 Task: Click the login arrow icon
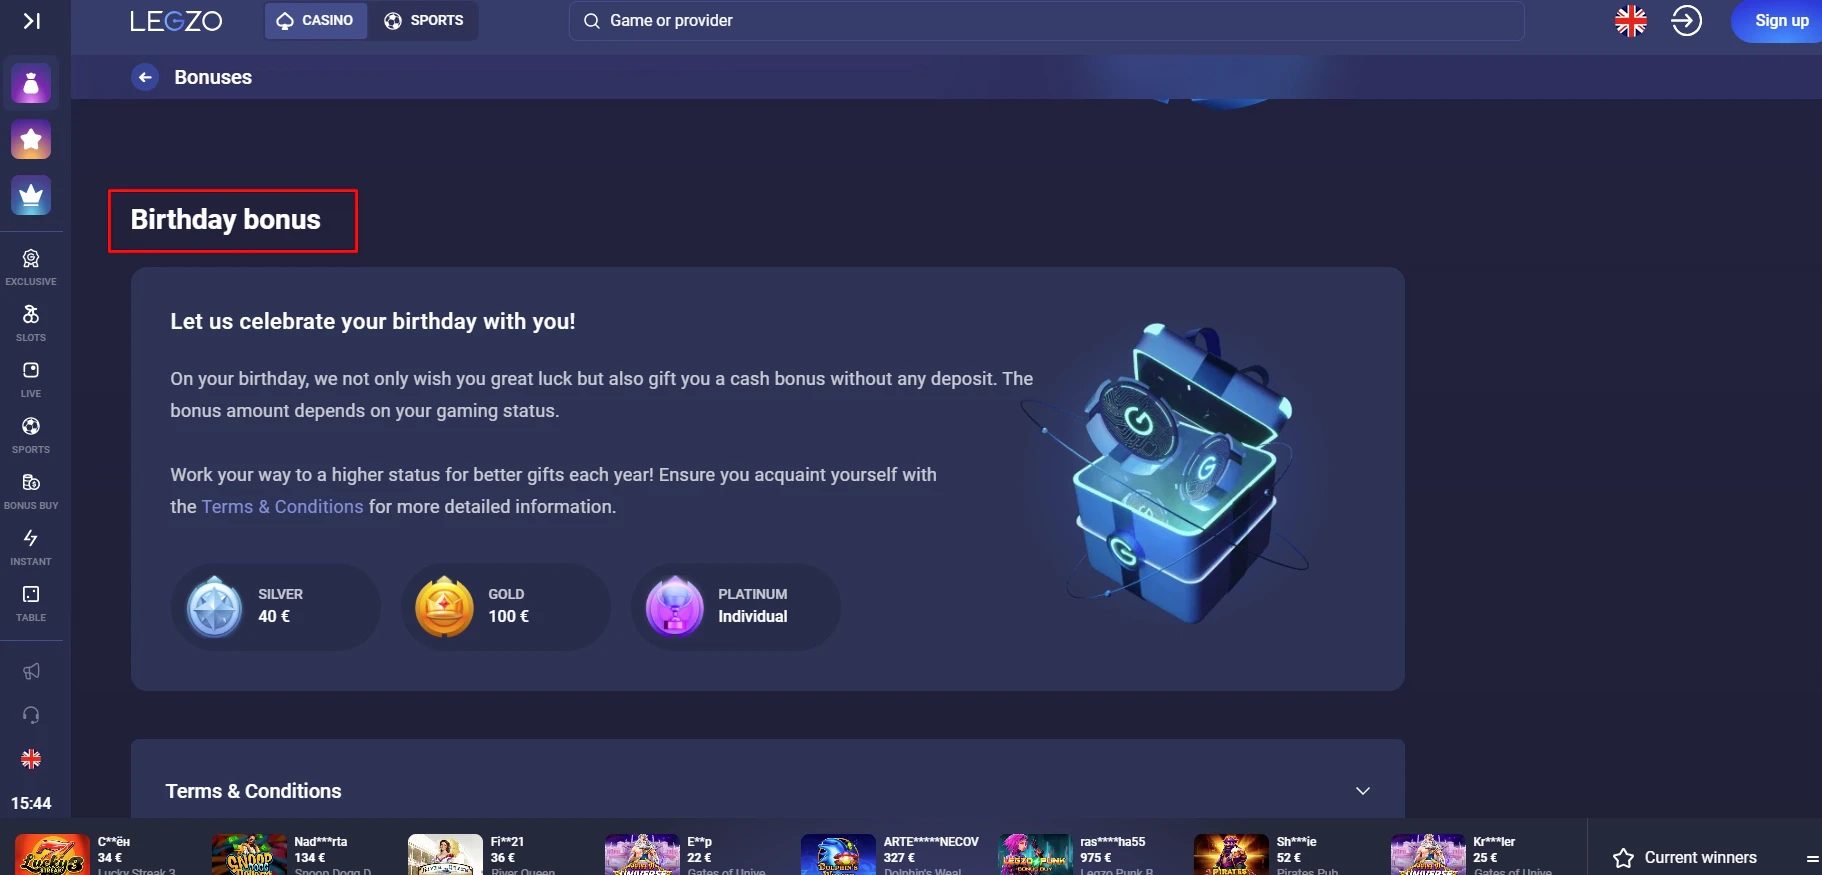[1687, 21]
